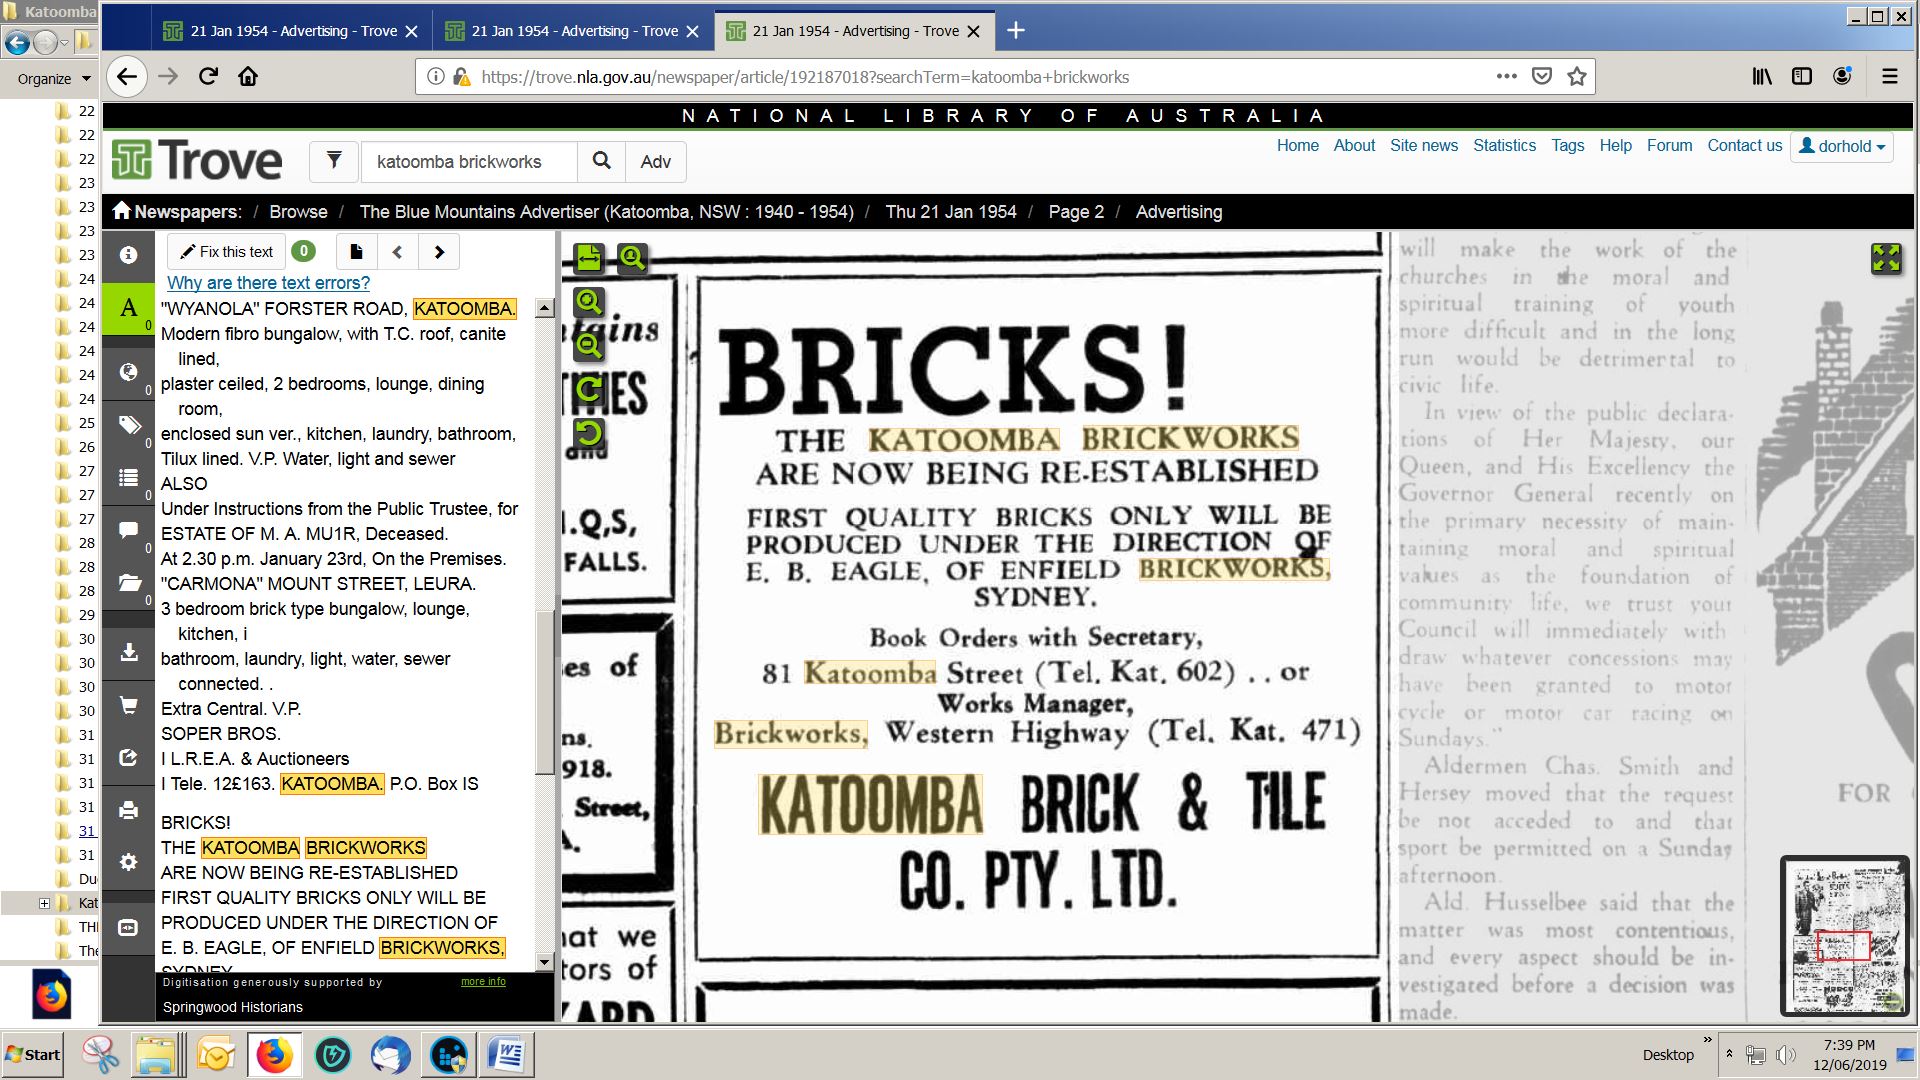Open the search filter funnel
Screen dimensions: 1920x1080
click(334, 161)
